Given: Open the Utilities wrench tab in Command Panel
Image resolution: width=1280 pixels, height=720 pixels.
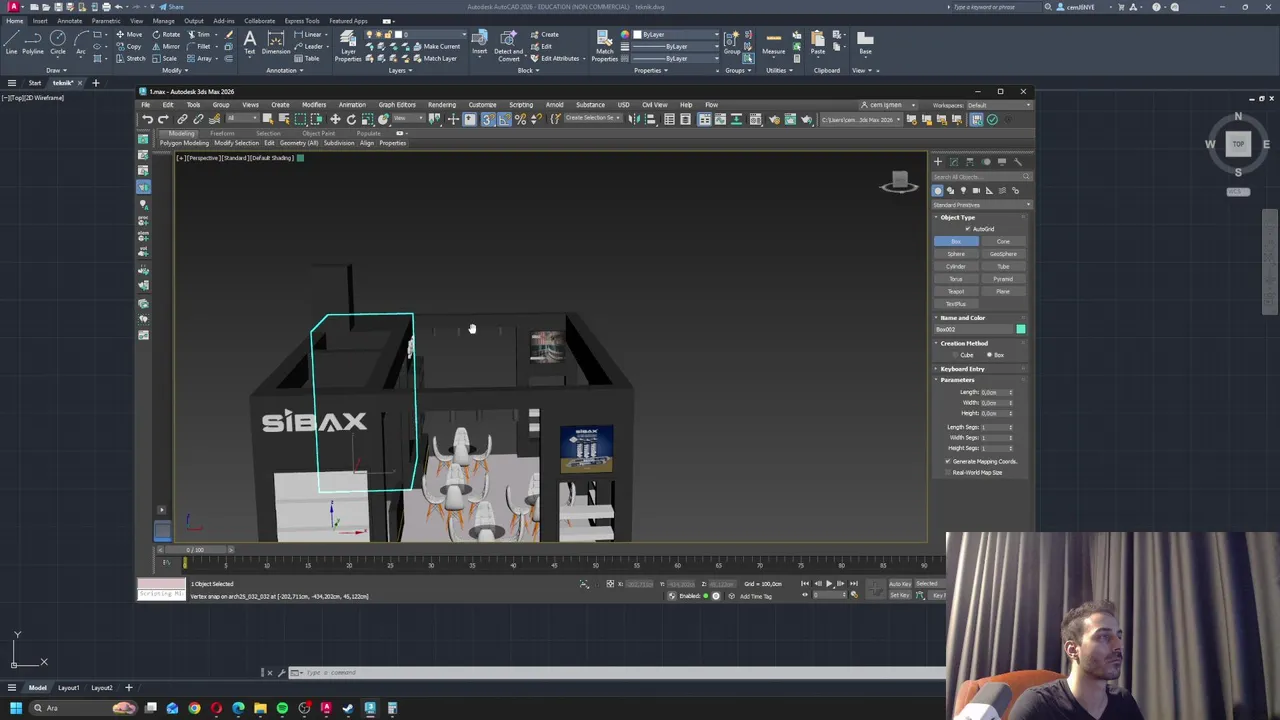Looking at the screenshot, I should pos(1018,162).
